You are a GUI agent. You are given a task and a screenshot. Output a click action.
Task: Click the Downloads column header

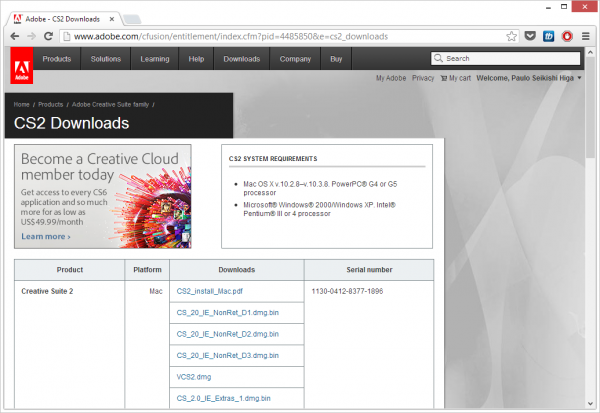click(236, 270)
